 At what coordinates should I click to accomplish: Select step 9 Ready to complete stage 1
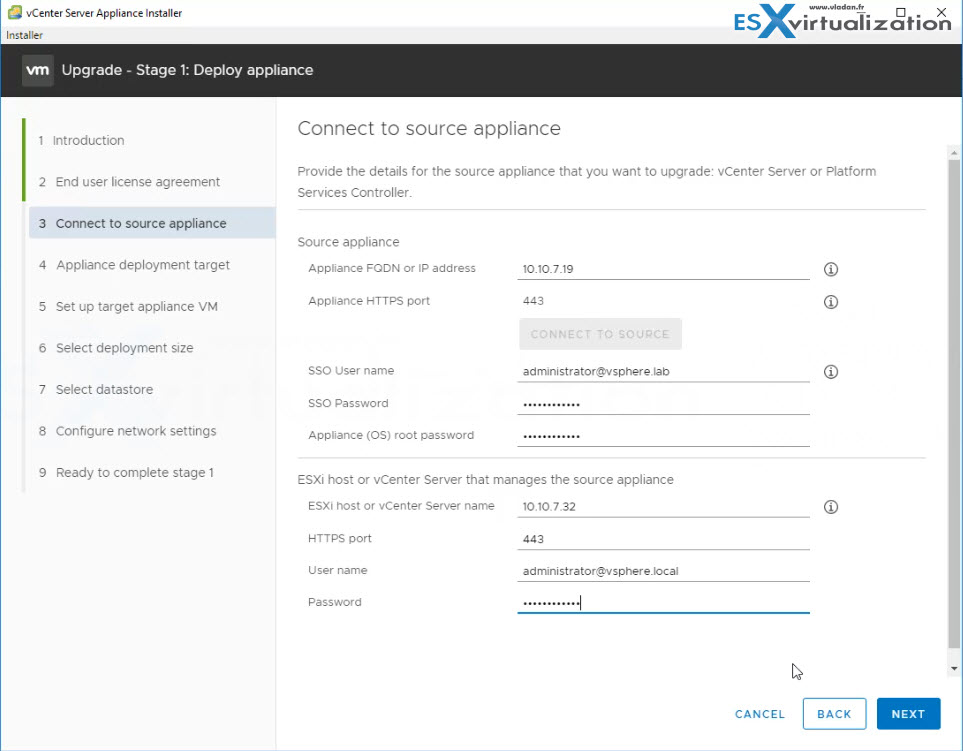pos(126,472)
